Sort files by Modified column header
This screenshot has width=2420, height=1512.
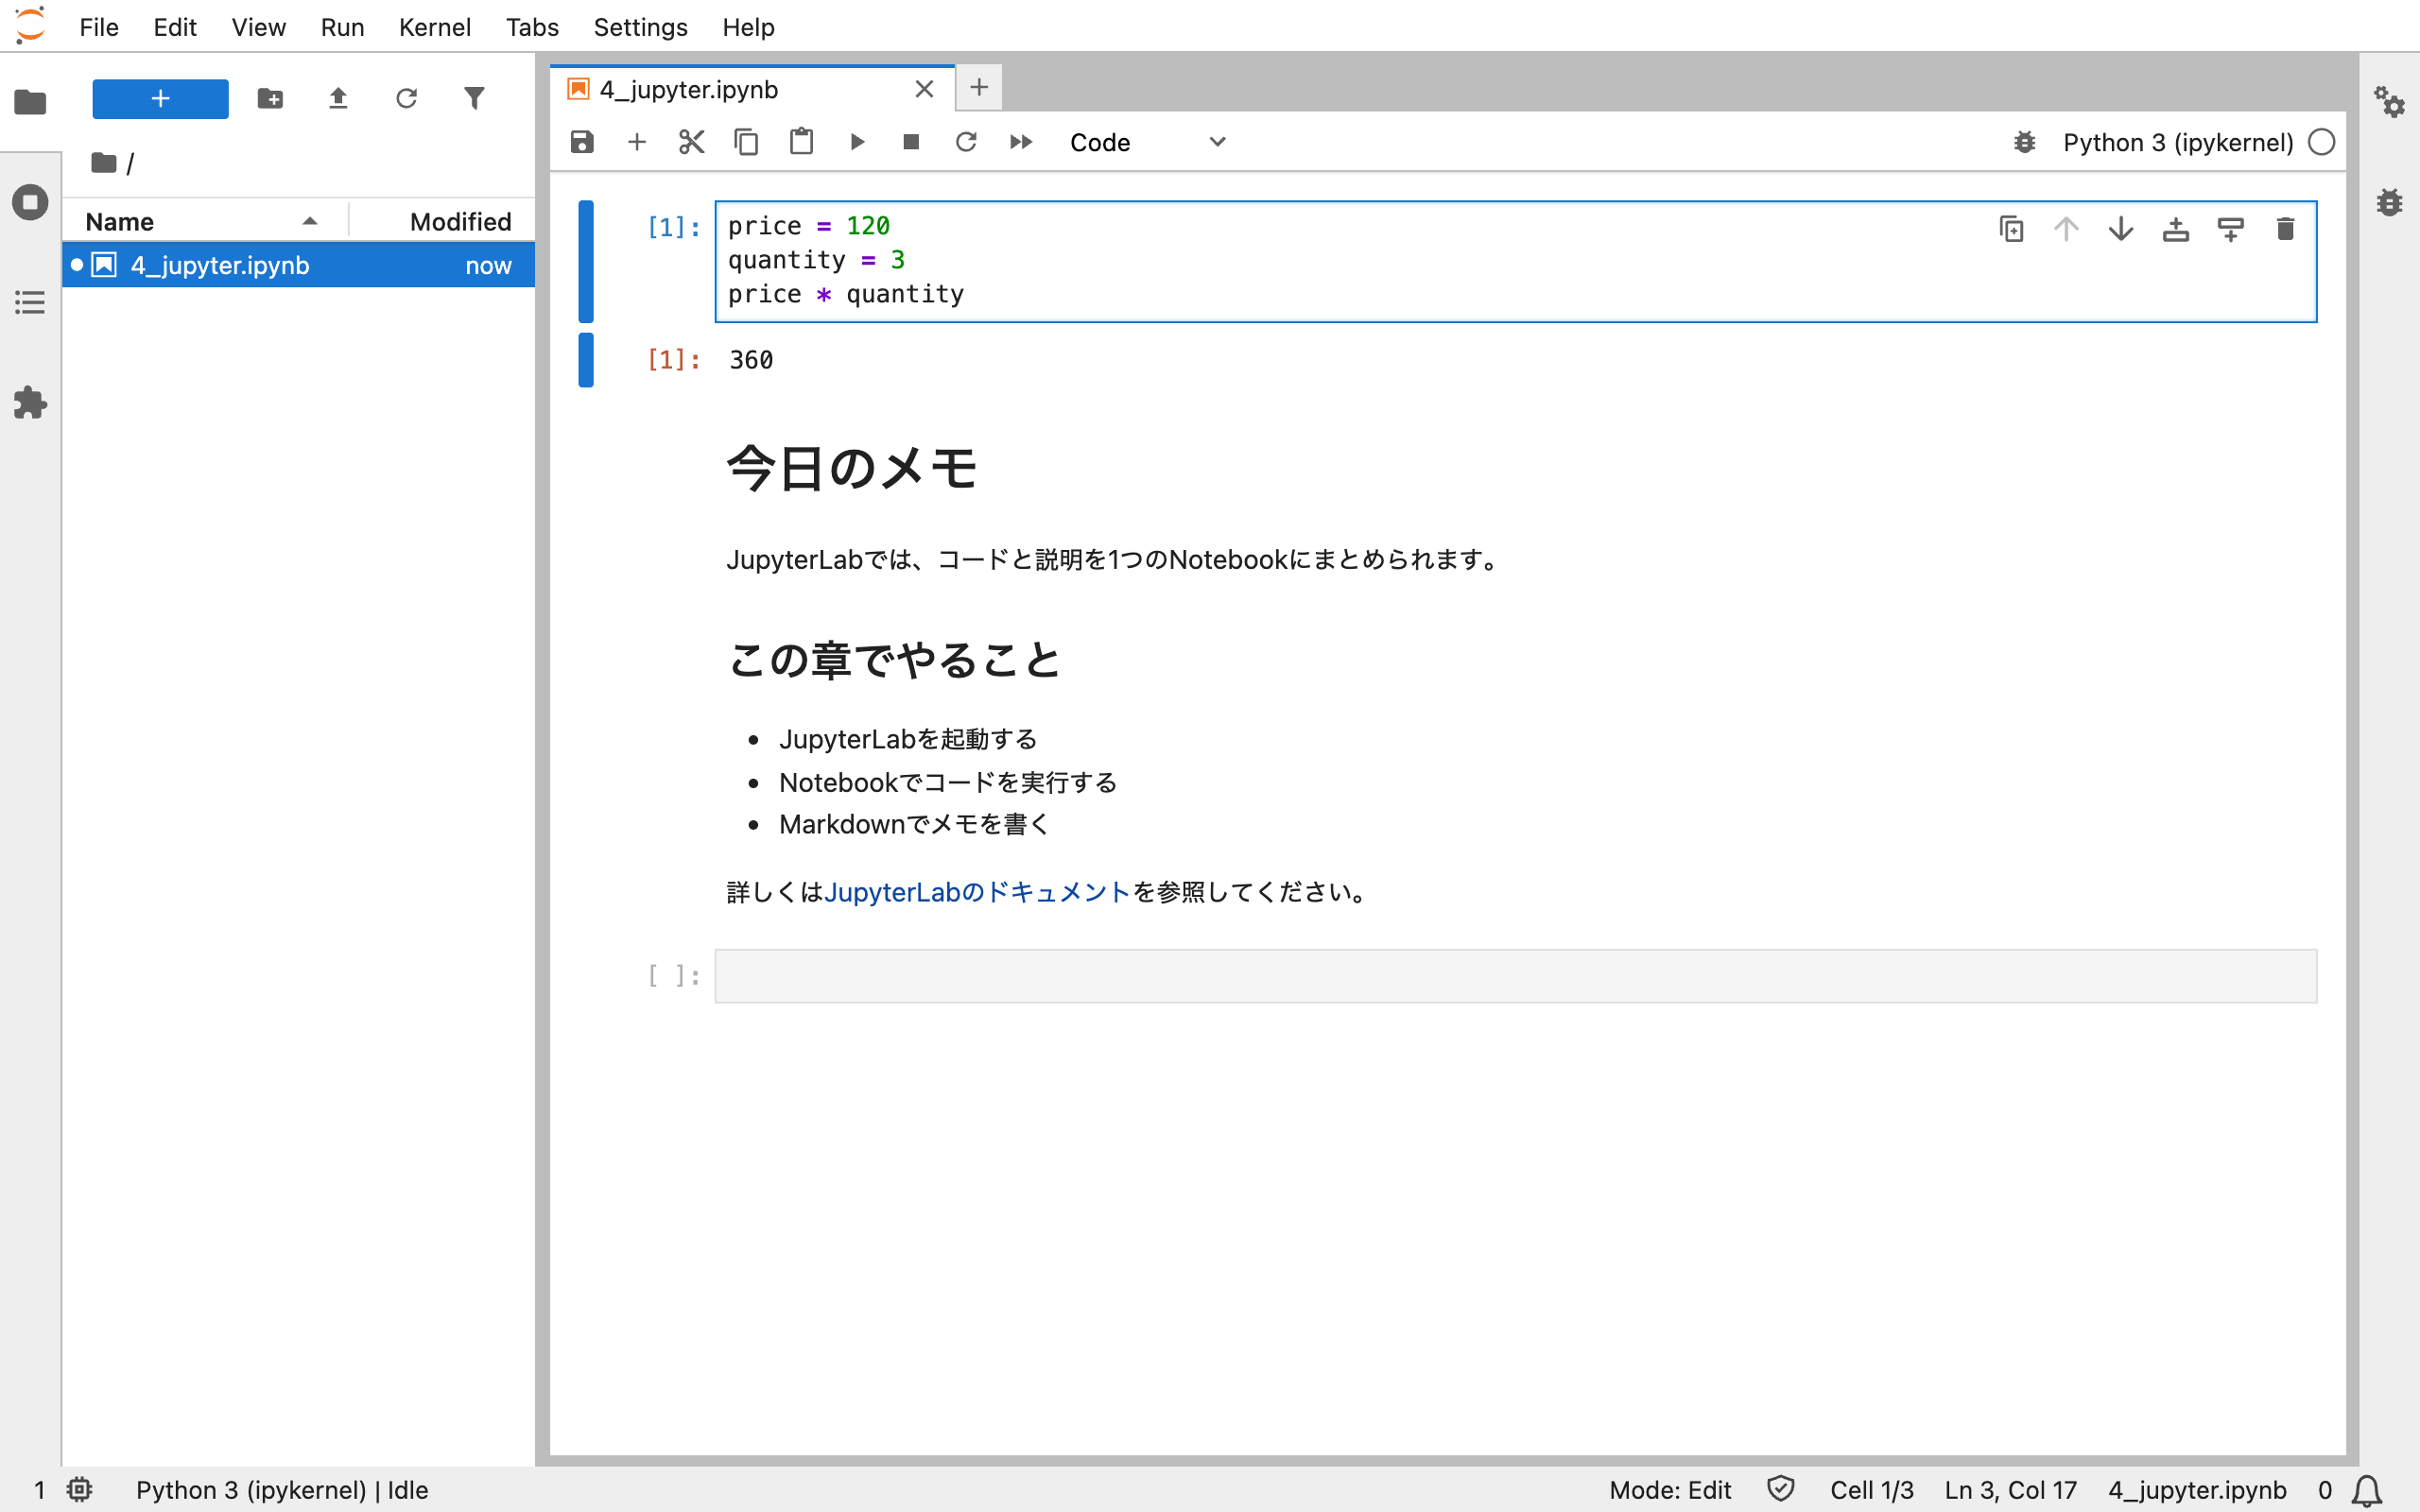(442, 221)
